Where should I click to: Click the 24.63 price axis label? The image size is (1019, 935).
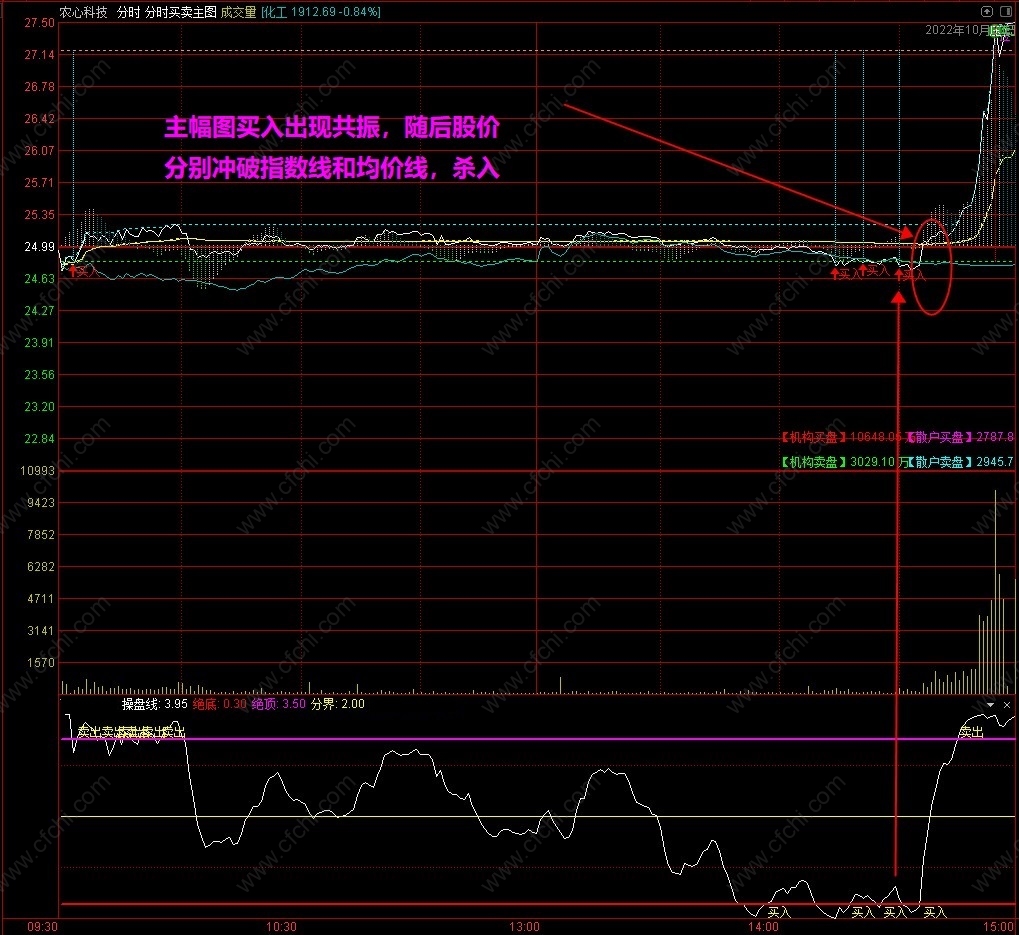pos(40,278)
